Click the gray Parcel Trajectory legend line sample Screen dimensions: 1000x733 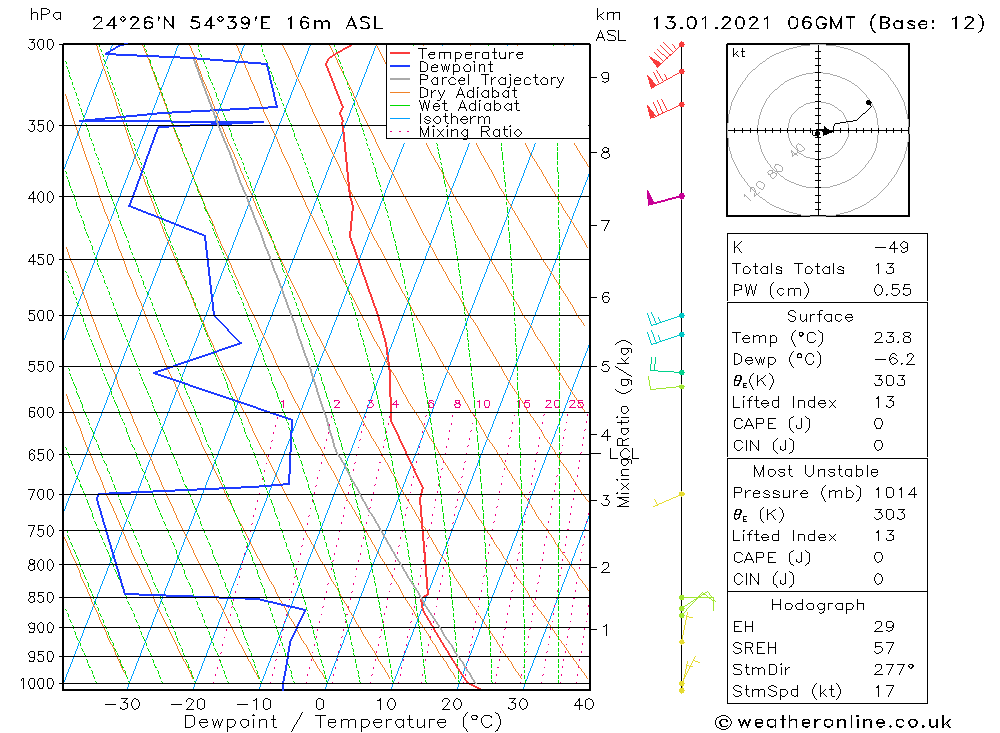tap(399, 80)
